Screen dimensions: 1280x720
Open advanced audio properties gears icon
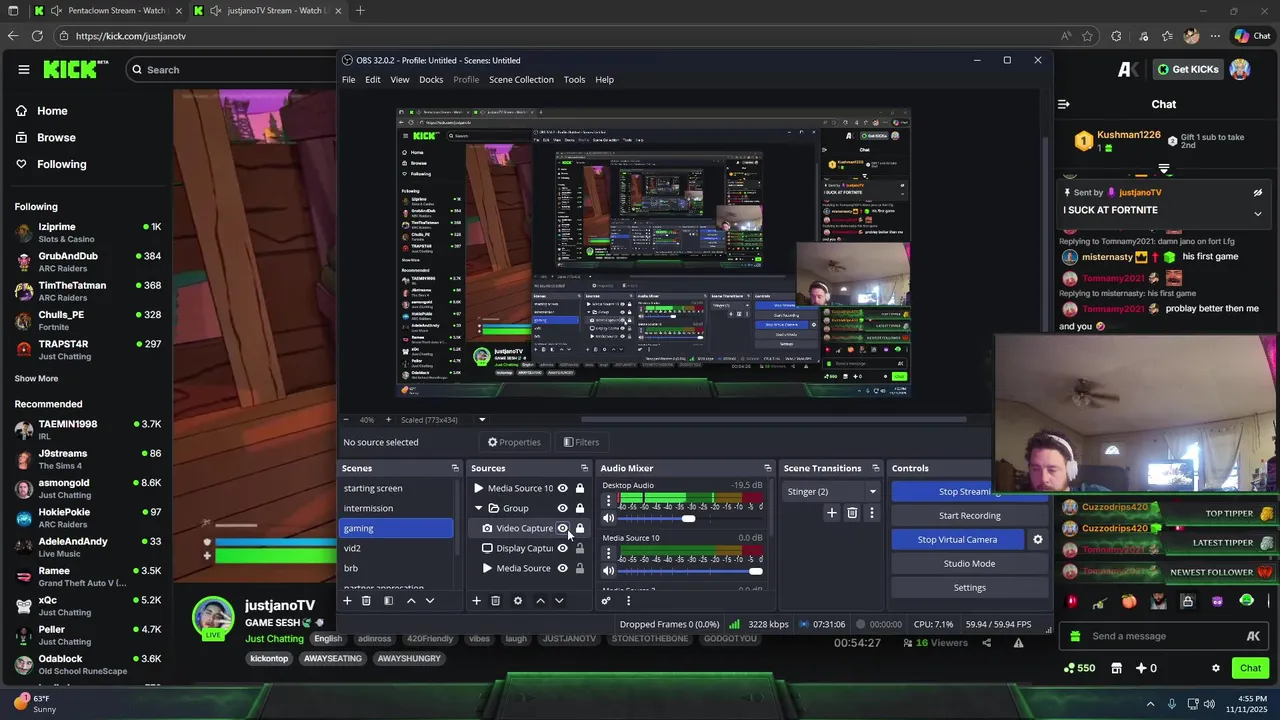tap(606, 601)
